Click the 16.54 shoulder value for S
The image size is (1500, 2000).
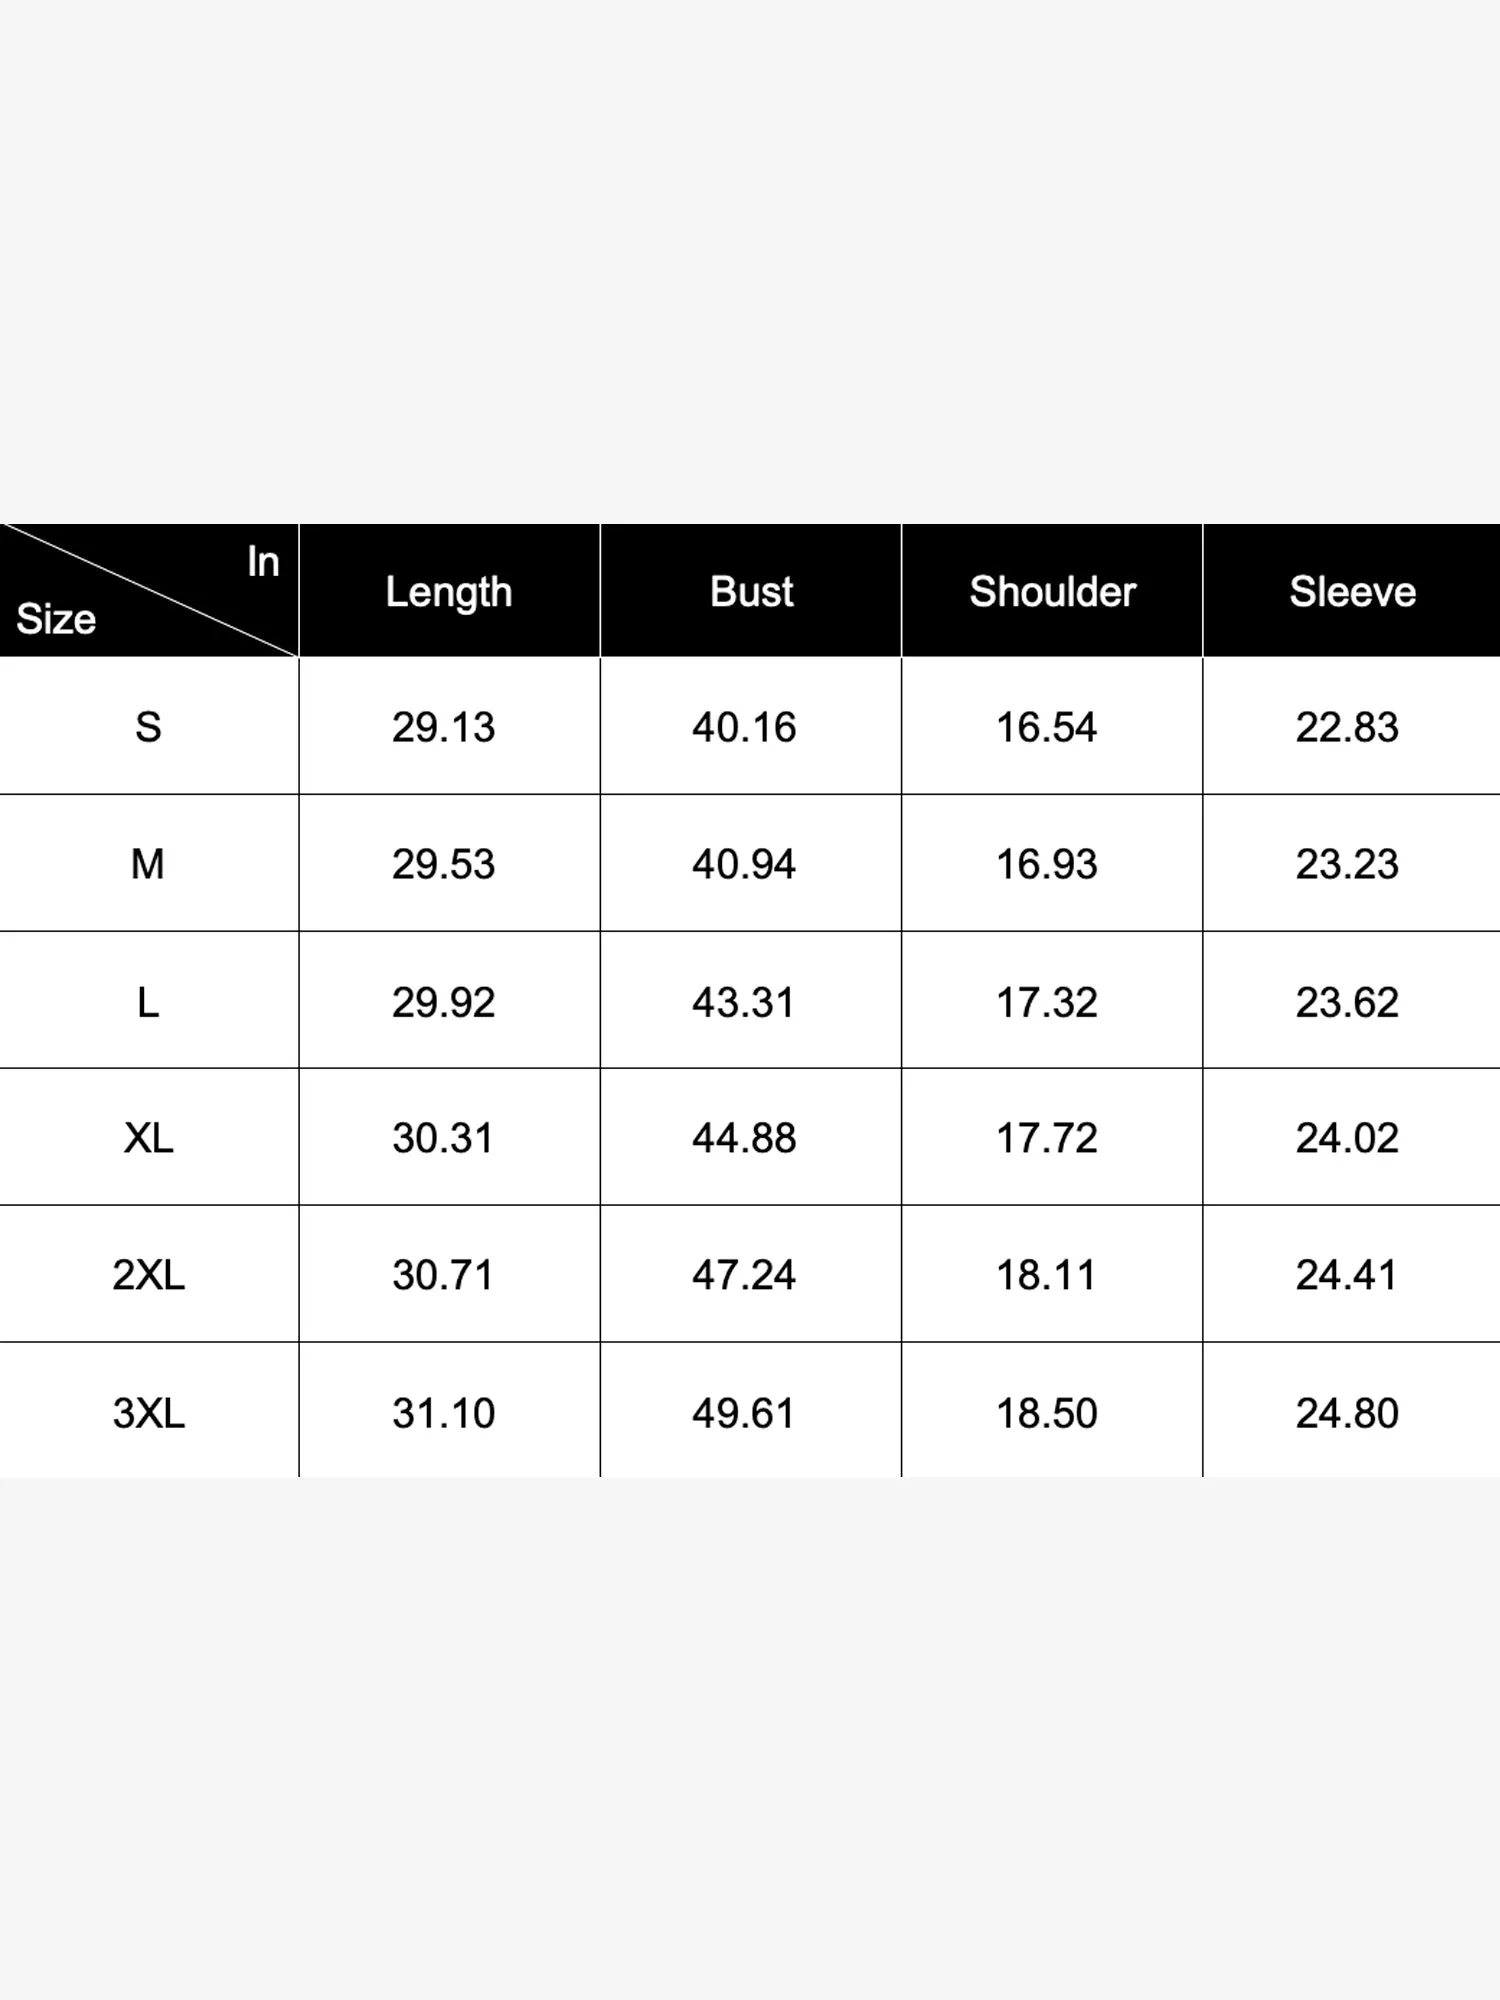(x=1047, y=727)
